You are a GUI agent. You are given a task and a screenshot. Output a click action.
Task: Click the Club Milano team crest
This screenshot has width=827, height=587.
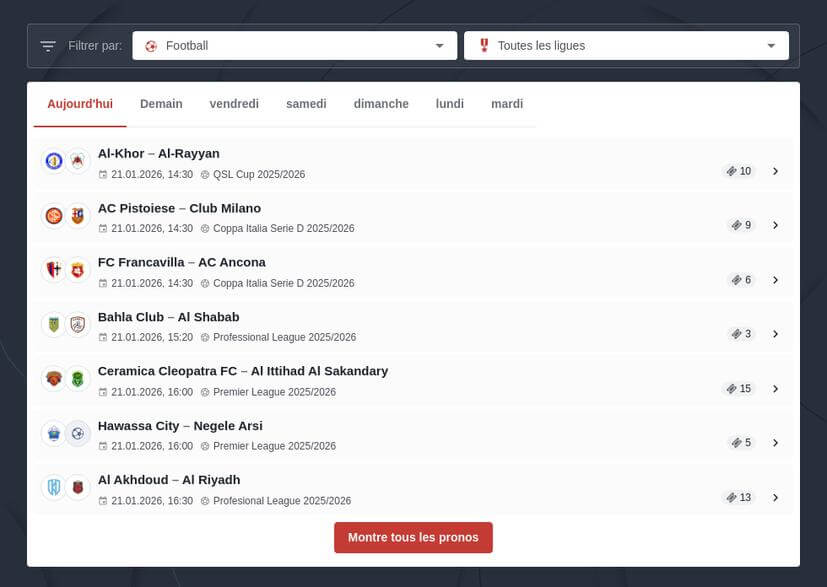(78, 215)
